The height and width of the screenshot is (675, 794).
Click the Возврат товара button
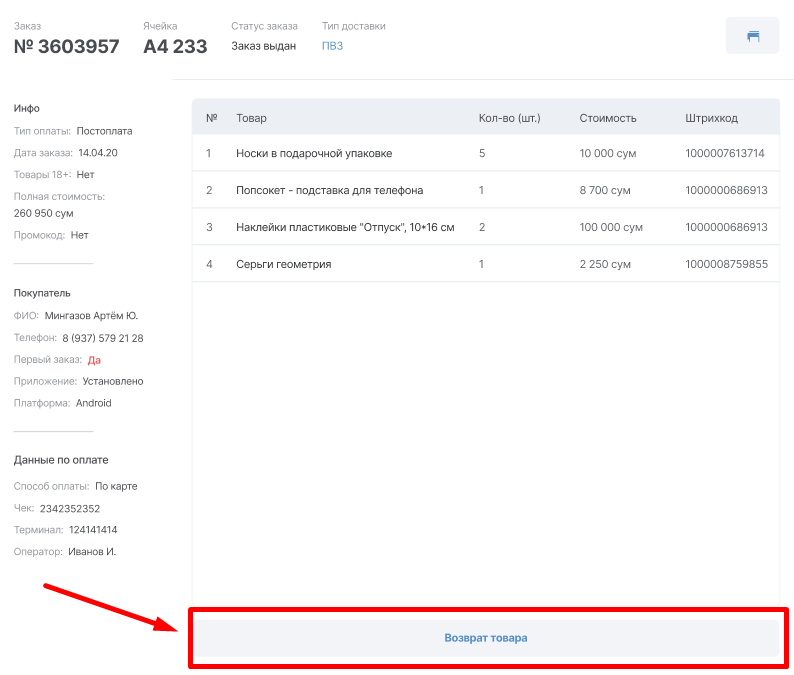pos(486,638)
